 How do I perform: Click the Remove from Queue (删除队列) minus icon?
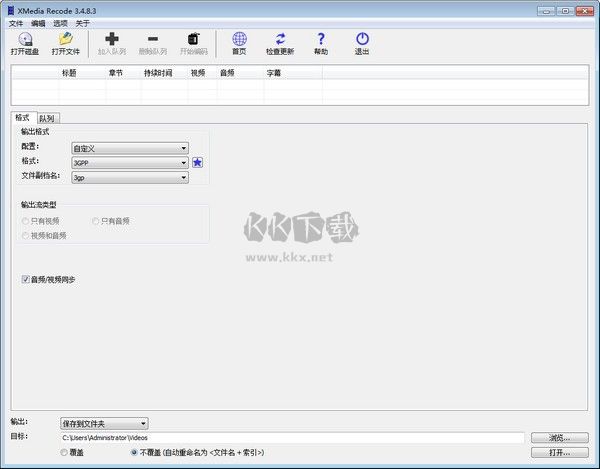tap(153, 39)
